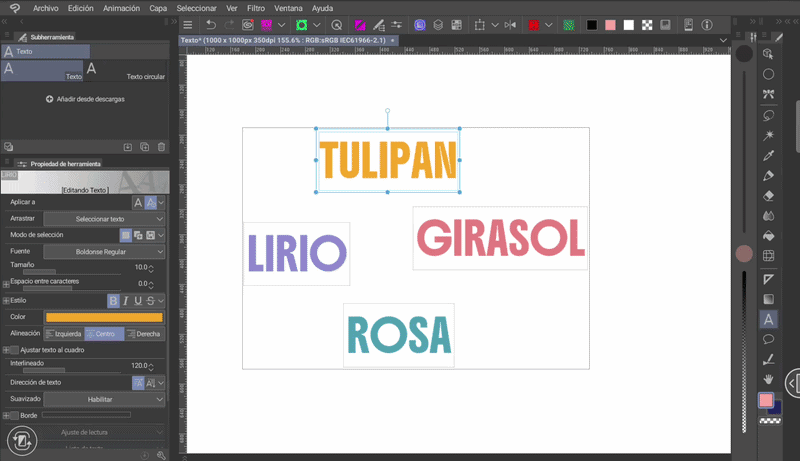Open the Arrastrar dropdown
This screenshot has height=461, width=800.
tap(105, 219)
